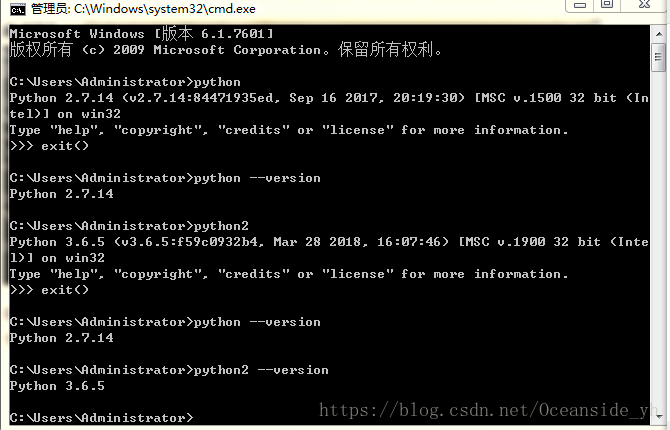
Task: Click the python2 --version command text
Action: pyautogui.click(x=261, y=370)
